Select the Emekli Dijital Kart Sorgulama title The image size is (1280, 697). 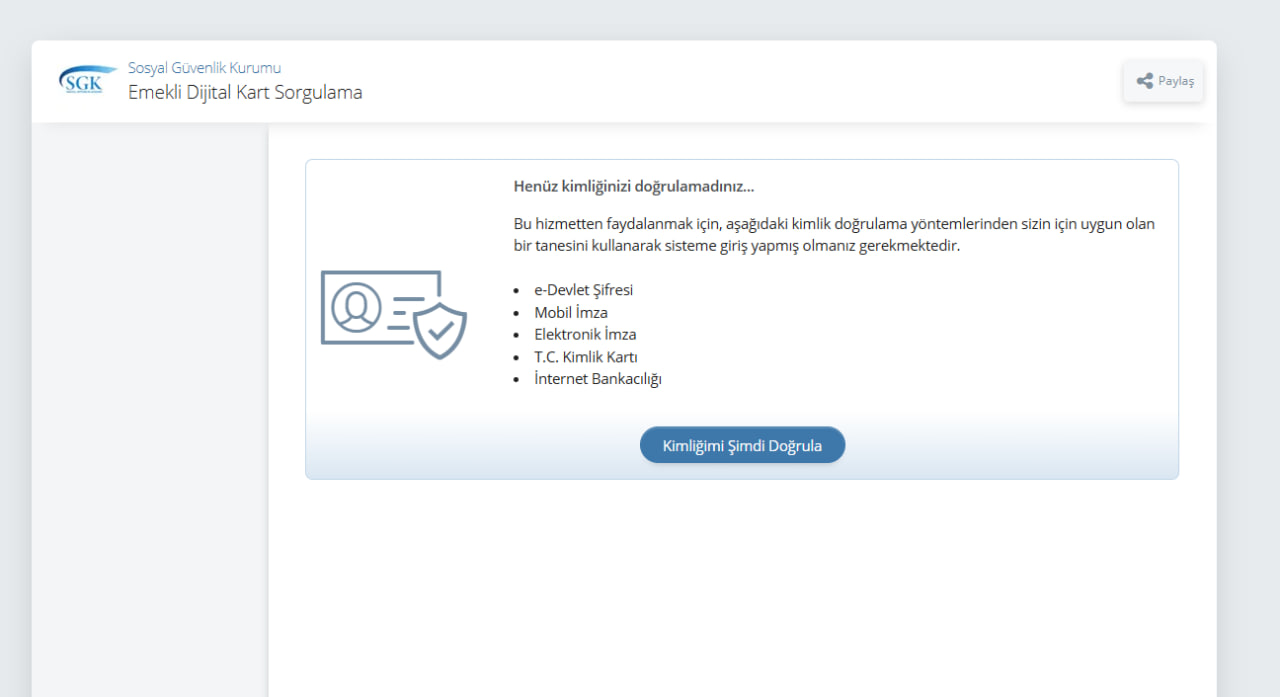click(245, 93)
